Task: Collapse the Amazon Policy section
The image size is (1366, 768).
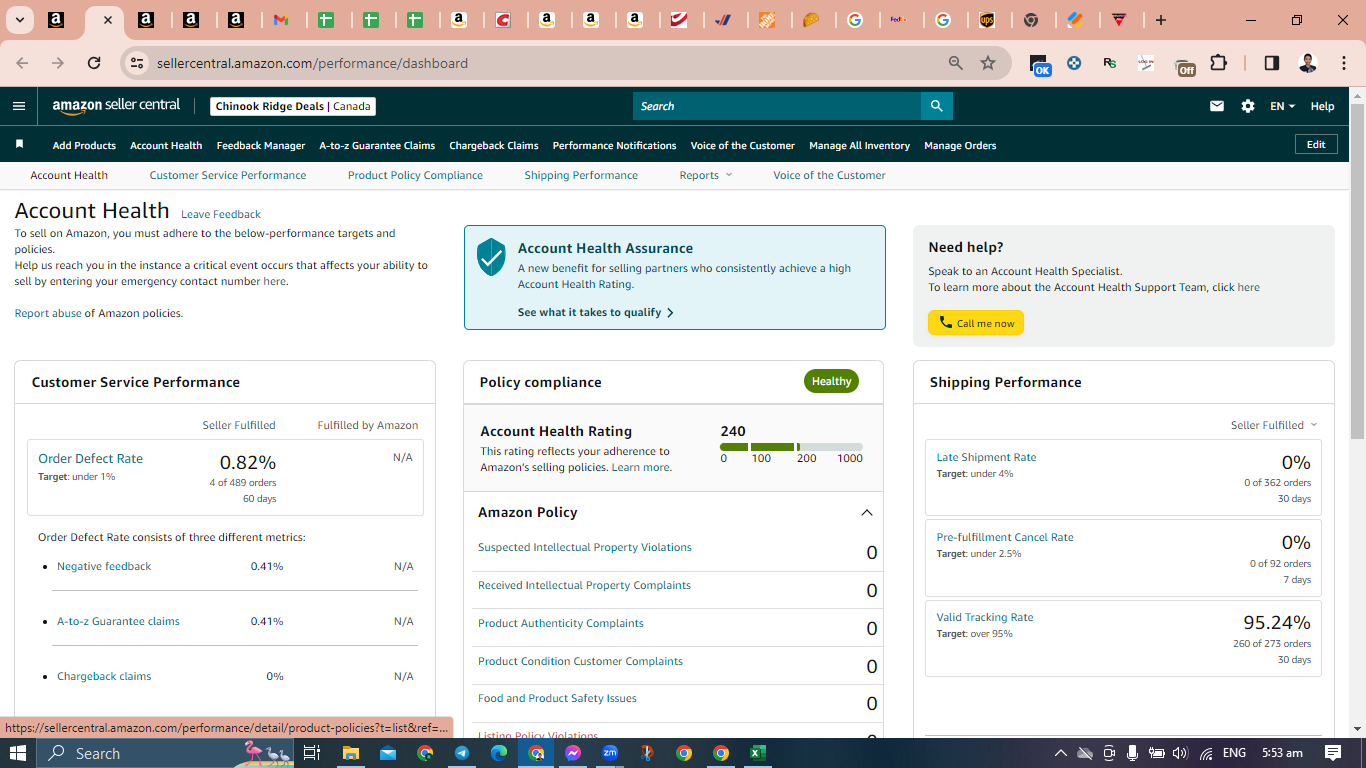Action: (x=867, y=513)
